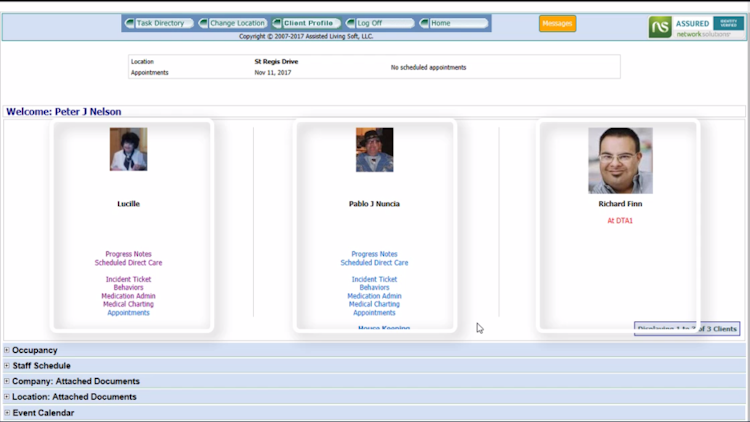Open Behaviors for Pablo J Nuncia
Image resolution: width=750 pixels, height=422 pixels.
click(x=375, y=288)
